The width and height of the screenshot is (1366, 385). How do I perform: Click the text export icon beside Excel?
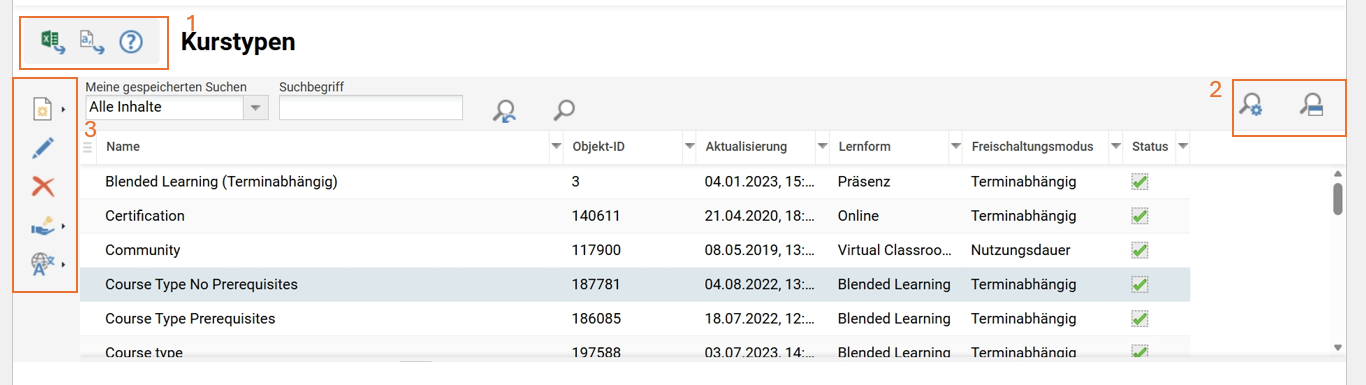(x=92, y=41)
